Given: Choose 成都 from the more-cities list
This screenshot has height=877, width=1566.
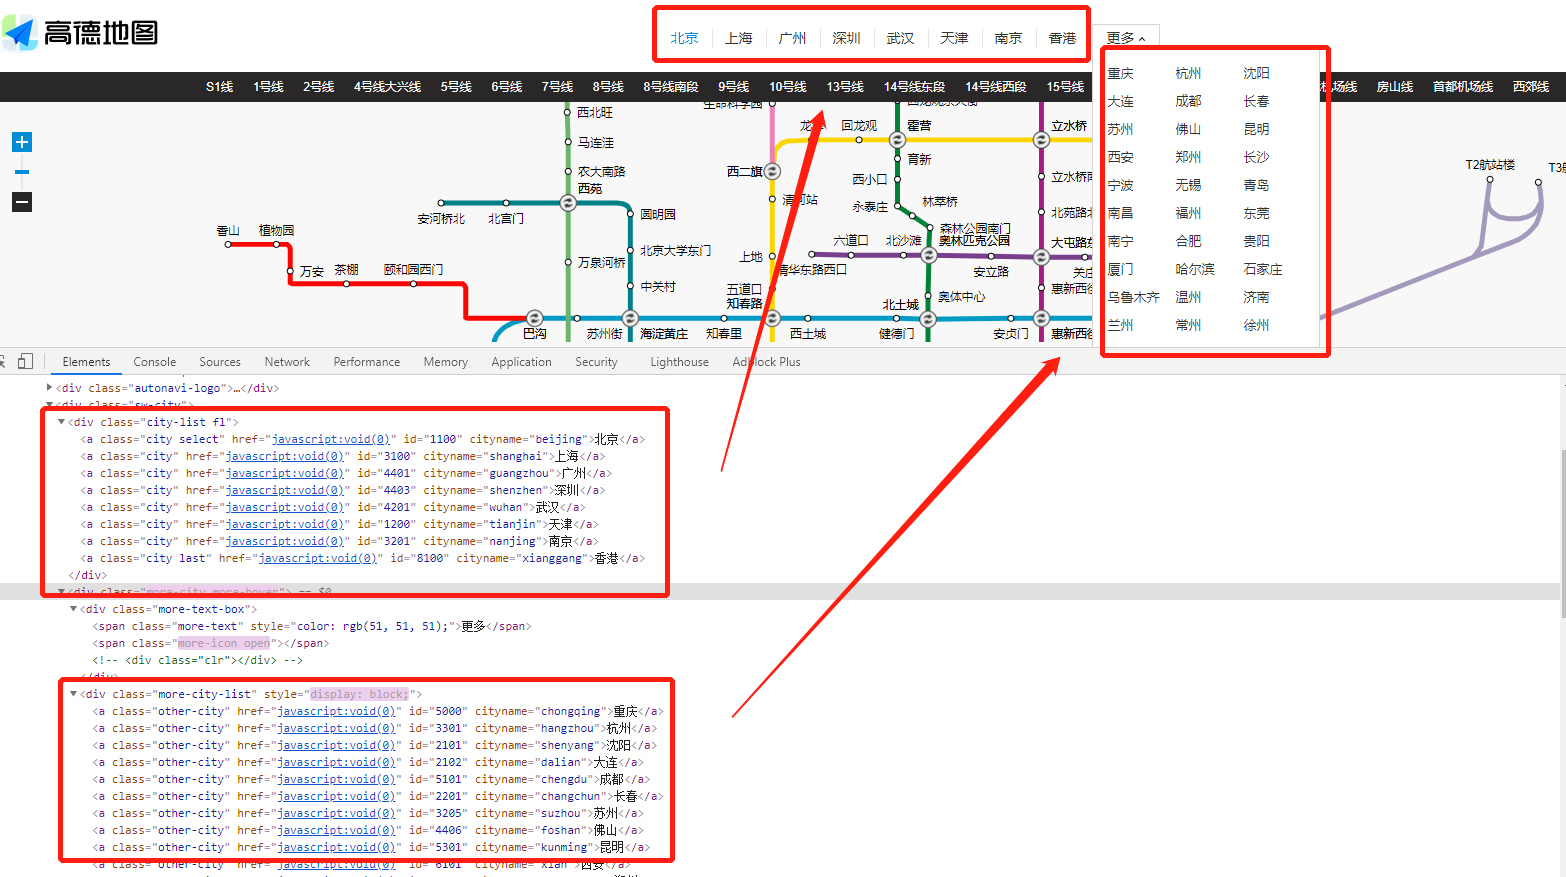Looking at the screenshot, I should (1189, 101).
